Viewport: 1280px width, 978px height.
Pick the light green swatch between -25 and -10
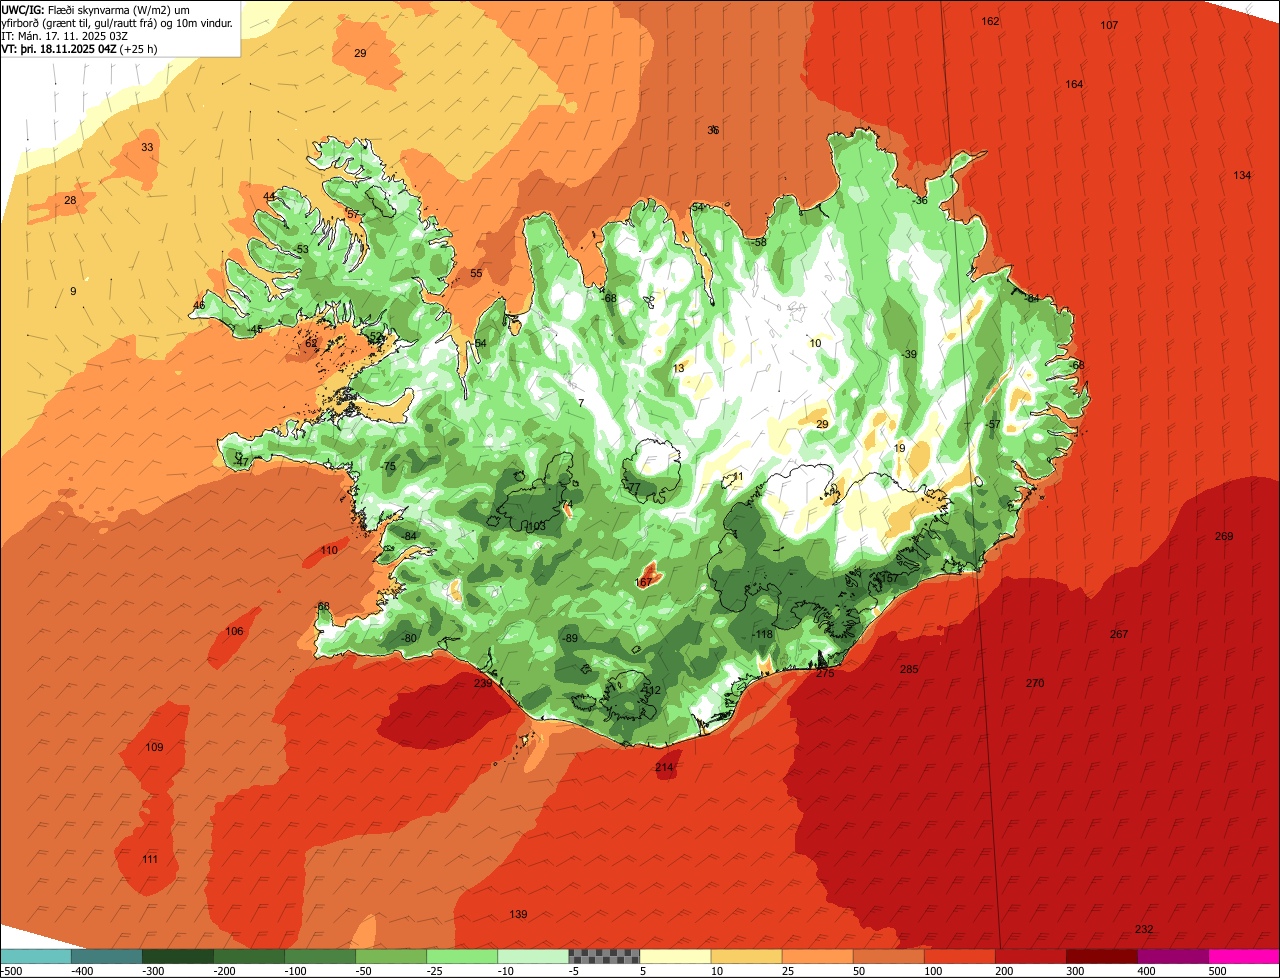(462, 956)
